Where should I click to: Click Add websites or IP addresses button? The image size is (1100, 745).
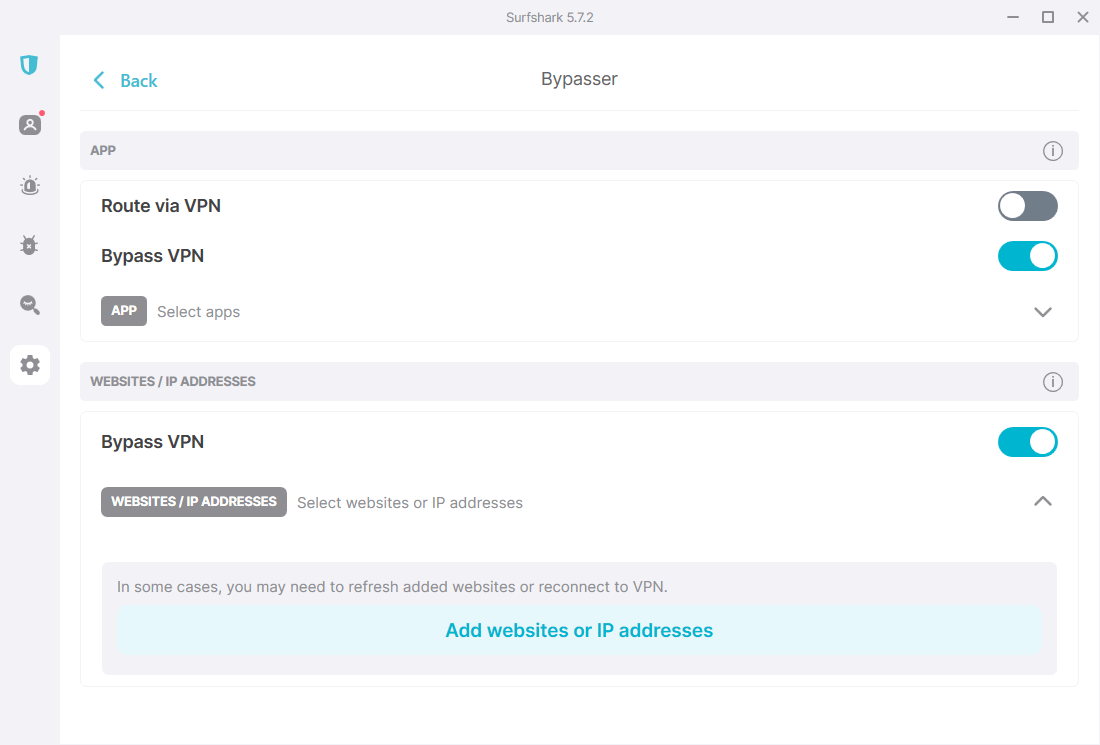pos(579,631)
